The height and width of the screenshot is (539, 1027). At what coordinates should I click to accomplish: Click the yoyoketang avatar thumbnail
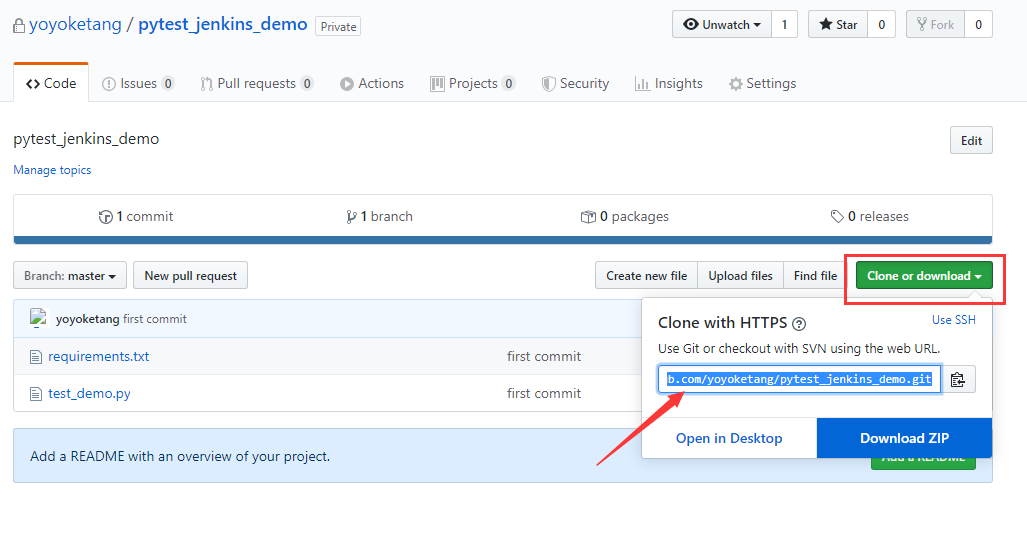point(40,319)
